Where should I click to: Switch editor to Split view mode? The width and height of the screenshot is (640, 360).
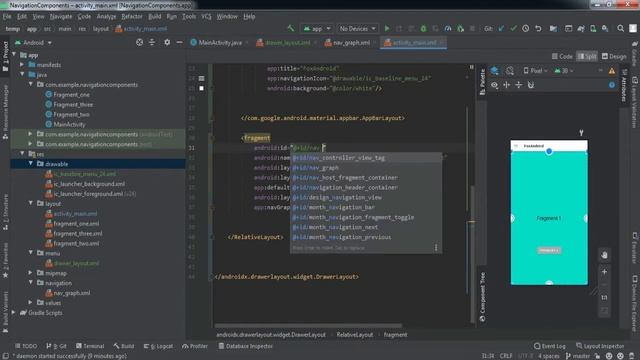click(x=587, y=56)
